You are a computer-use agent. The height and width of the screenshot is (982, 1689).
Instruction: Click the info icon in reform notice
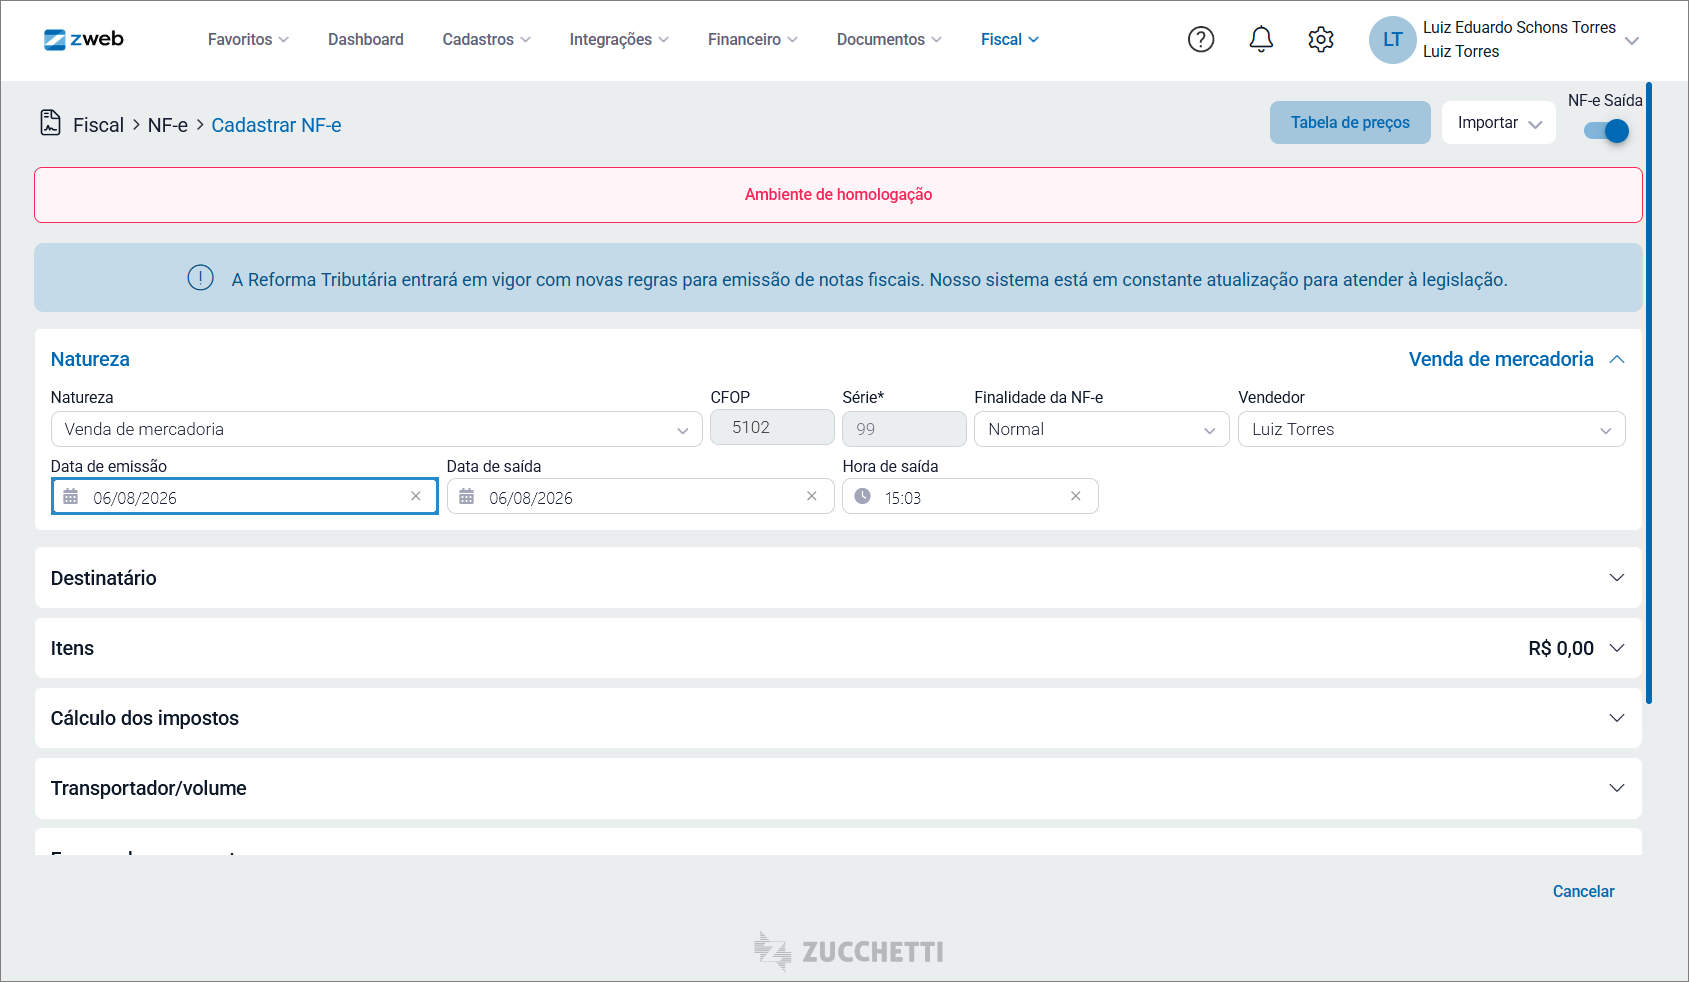point(200,278)
